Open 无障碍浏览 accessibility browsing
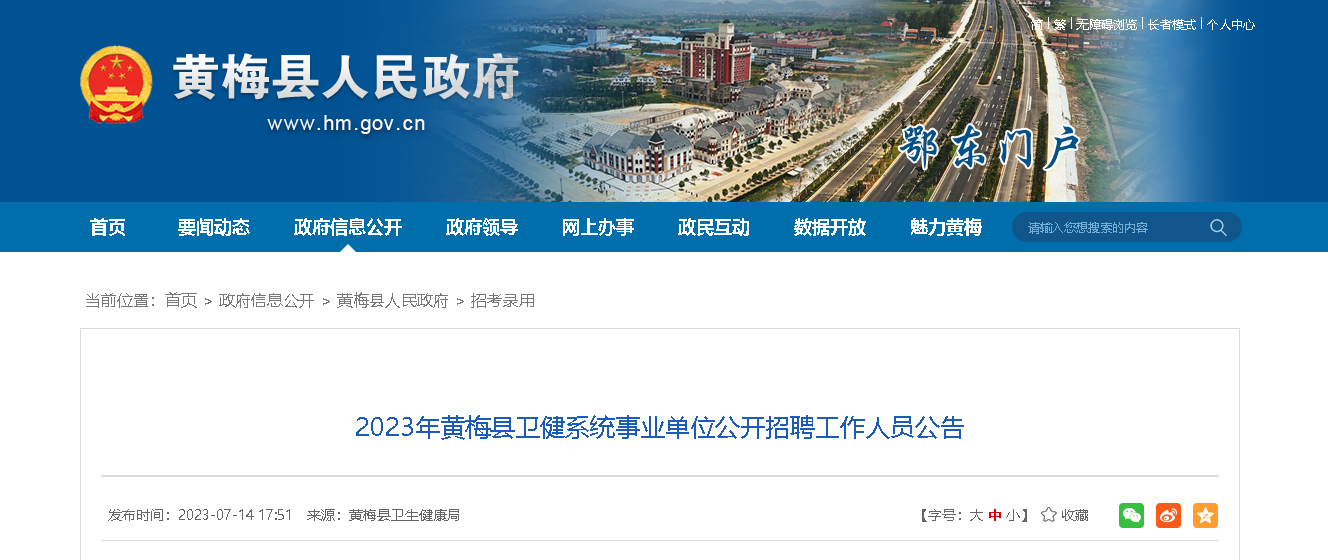 tap(1107, 24)
